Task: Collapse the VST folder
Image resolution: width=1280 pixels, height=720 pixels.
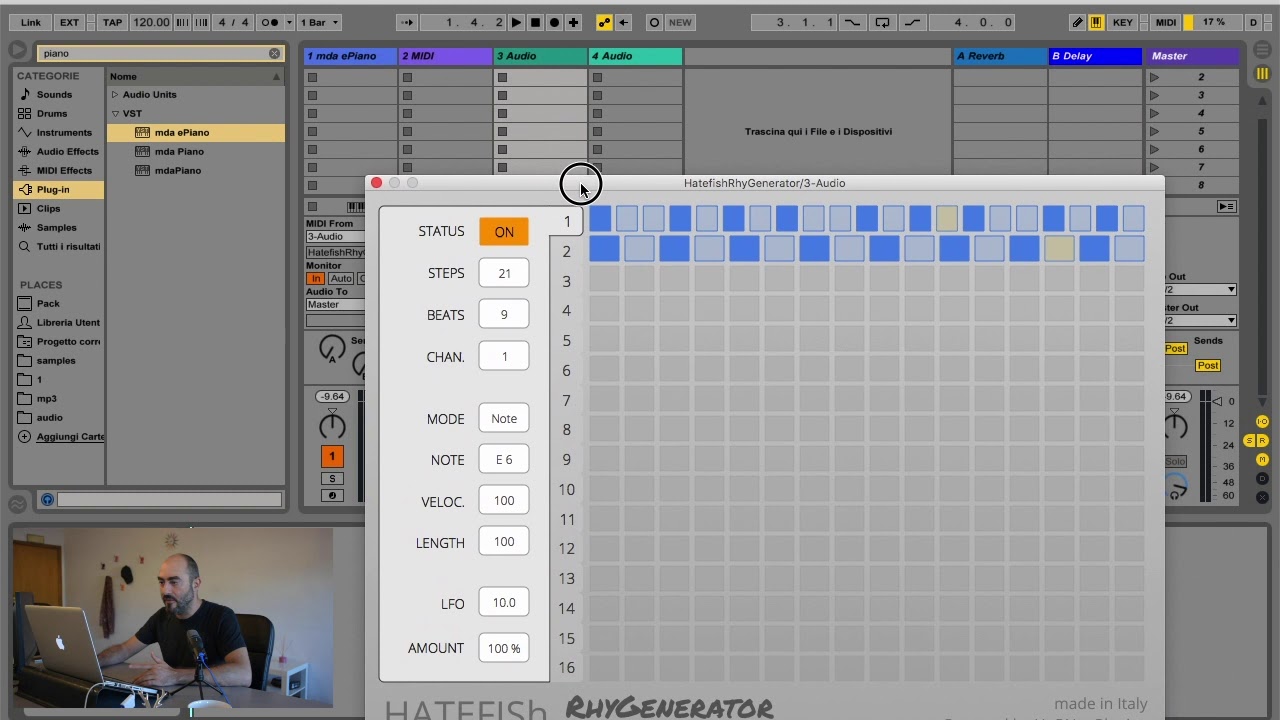Action: click(115, 114)
